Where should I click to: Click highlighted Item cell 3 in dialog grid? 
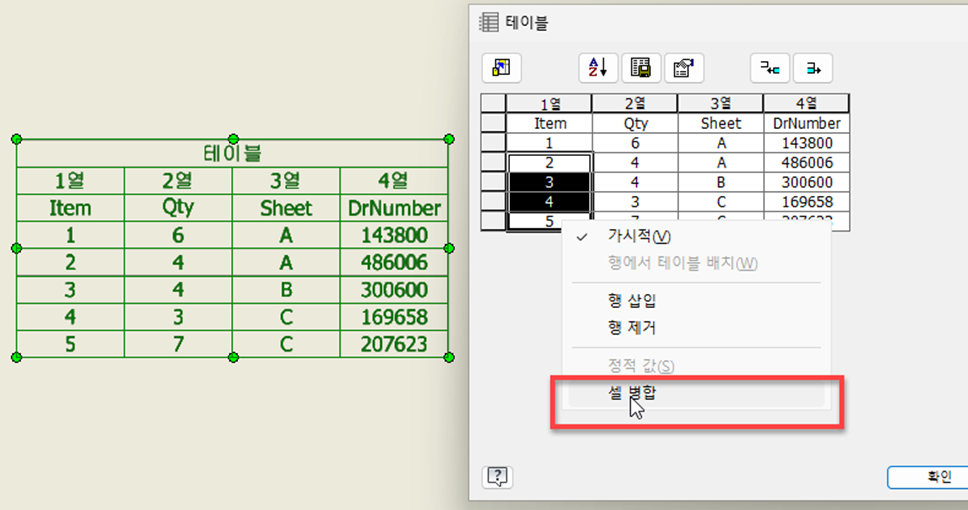coord(549,183)
